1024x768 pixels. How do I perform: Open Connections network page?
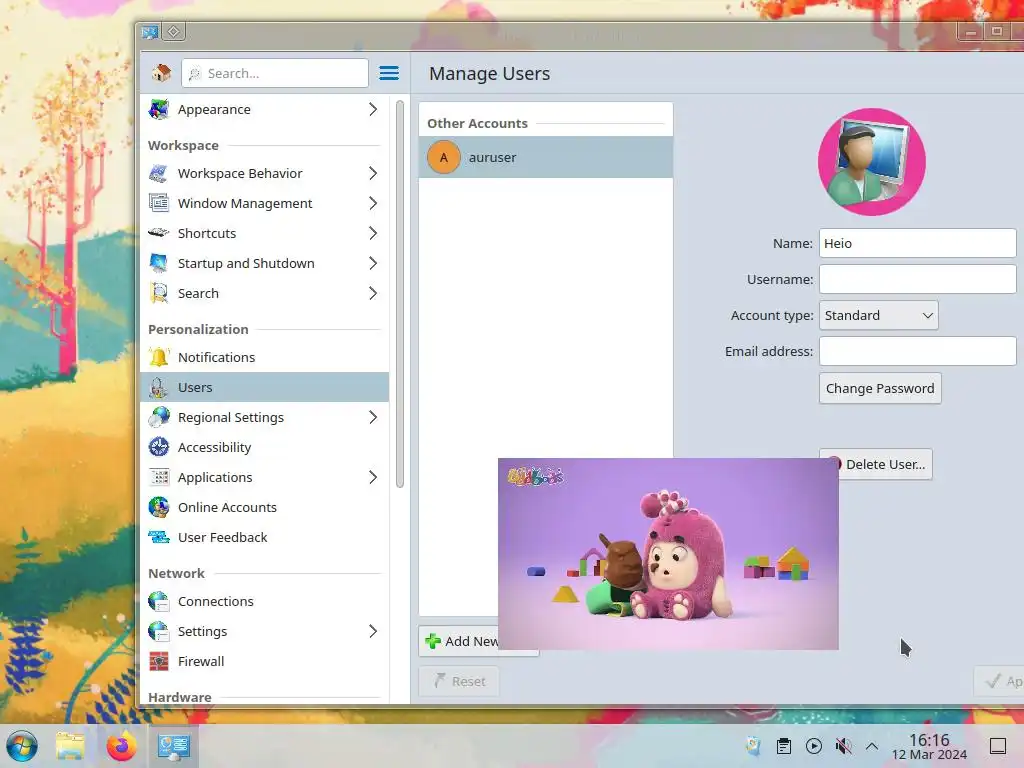264,601
